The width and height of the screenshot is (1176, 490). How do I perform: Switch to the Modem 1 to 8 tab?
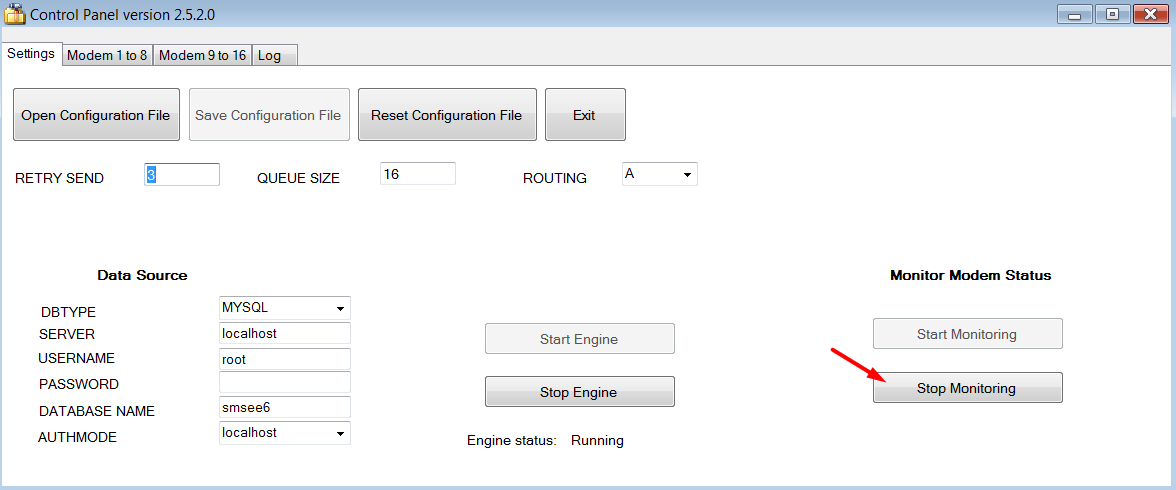pyautogui.click(x=107, y=56)
